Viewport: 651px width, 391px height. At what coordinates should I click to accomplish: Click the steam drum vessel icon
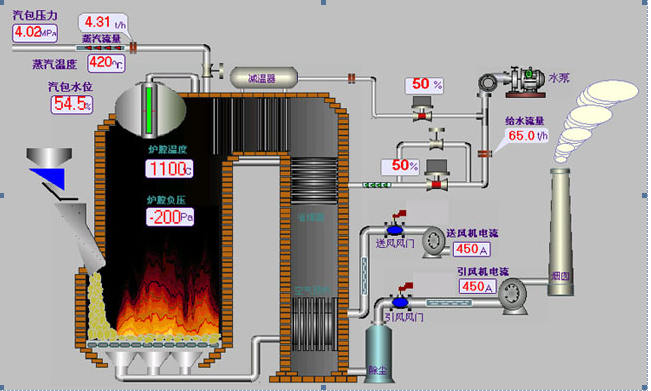(150, 110)
